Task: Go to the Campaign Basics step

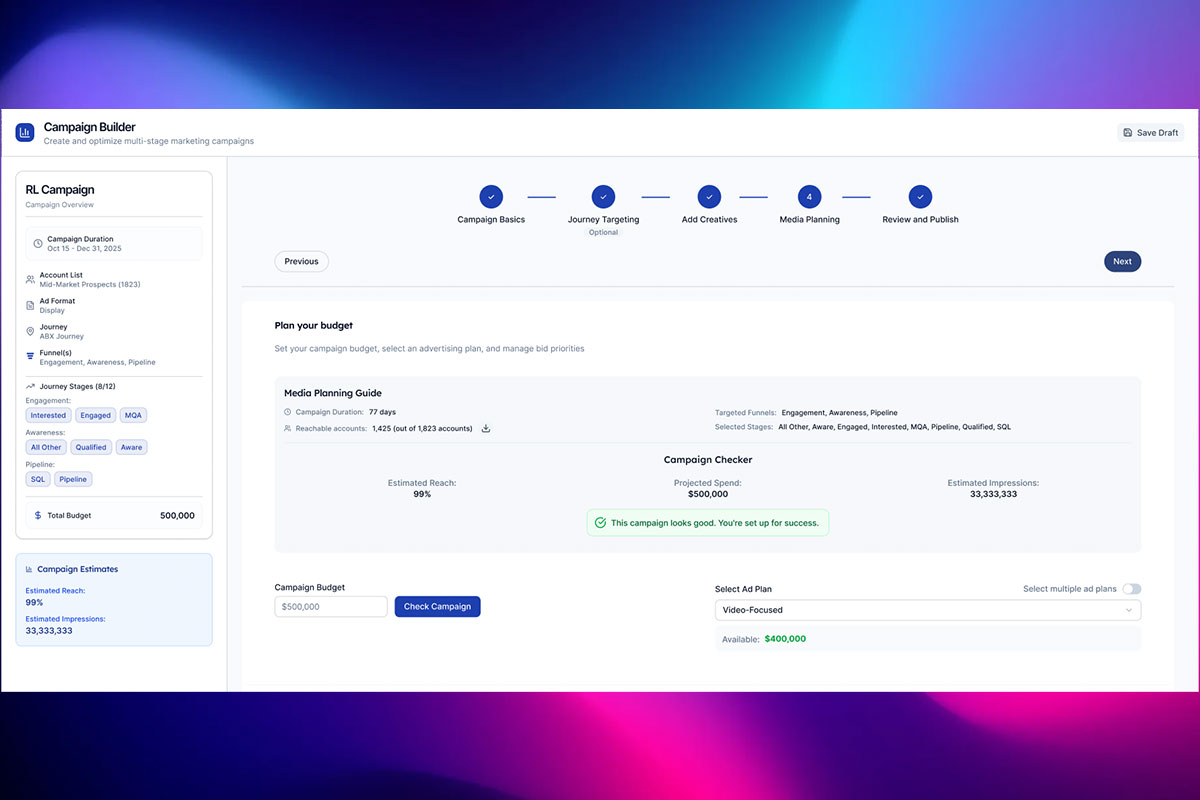Action: (x=491, y=197)
